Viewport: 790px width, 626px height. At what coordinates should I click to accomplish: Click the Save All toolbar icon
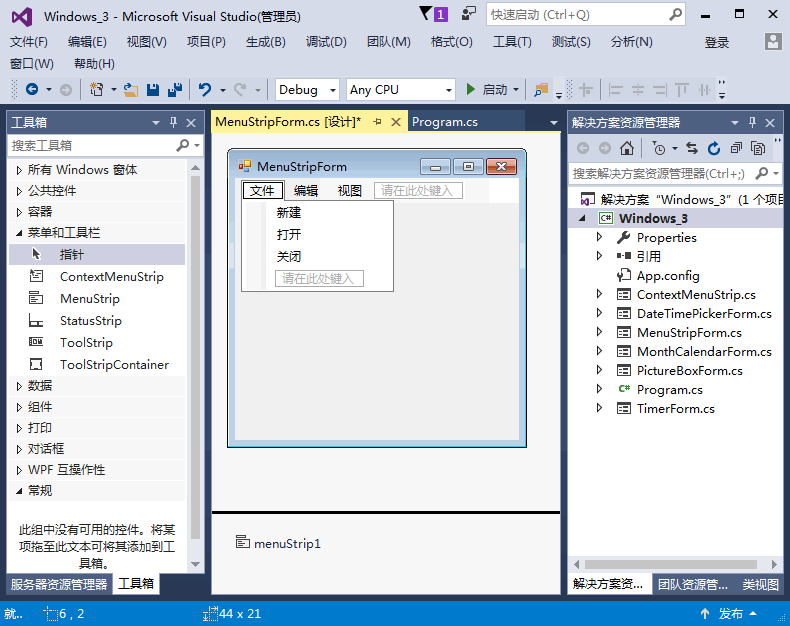click(173, 90)
